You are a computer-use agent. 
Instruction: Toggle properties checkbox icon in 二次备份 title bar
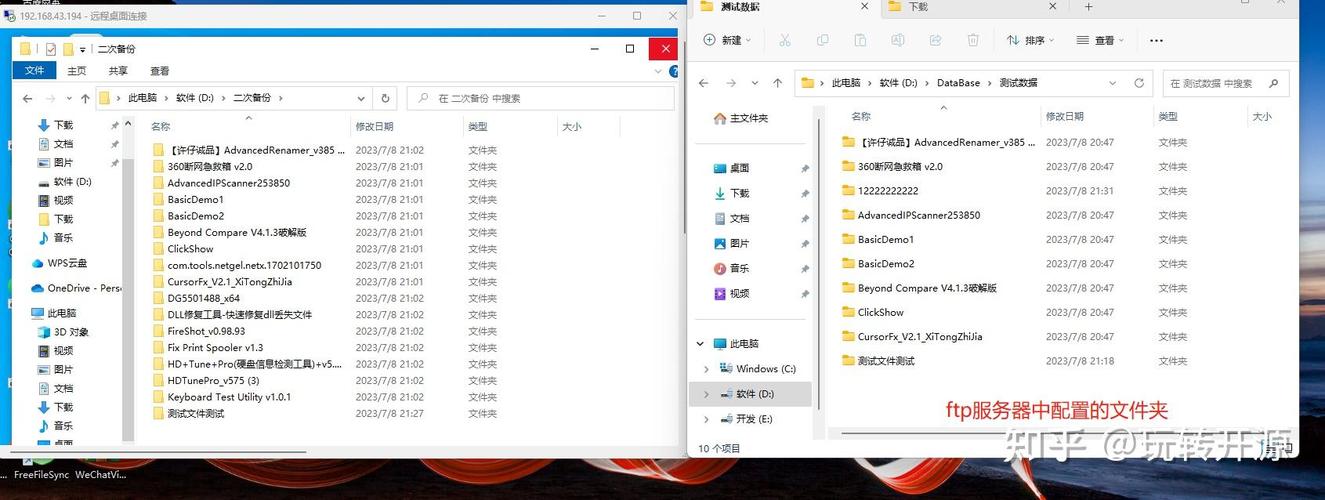pos(50,49)
